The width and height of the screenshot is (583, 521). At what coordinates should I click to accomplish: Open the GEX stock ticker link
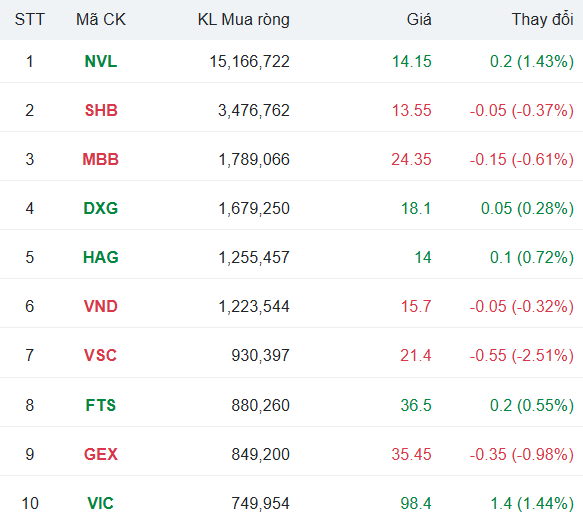coord(101,454)
